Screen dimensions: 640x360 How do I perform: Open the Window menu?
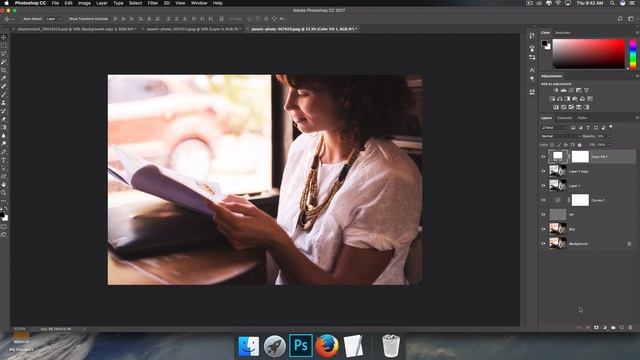click(199, 3)
